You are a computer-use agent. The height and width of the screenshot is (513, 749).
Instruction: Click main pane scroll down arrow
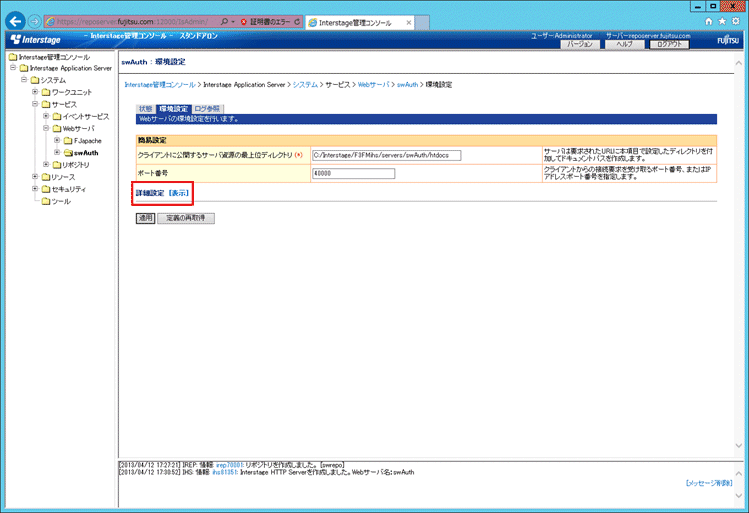point(738,446)
